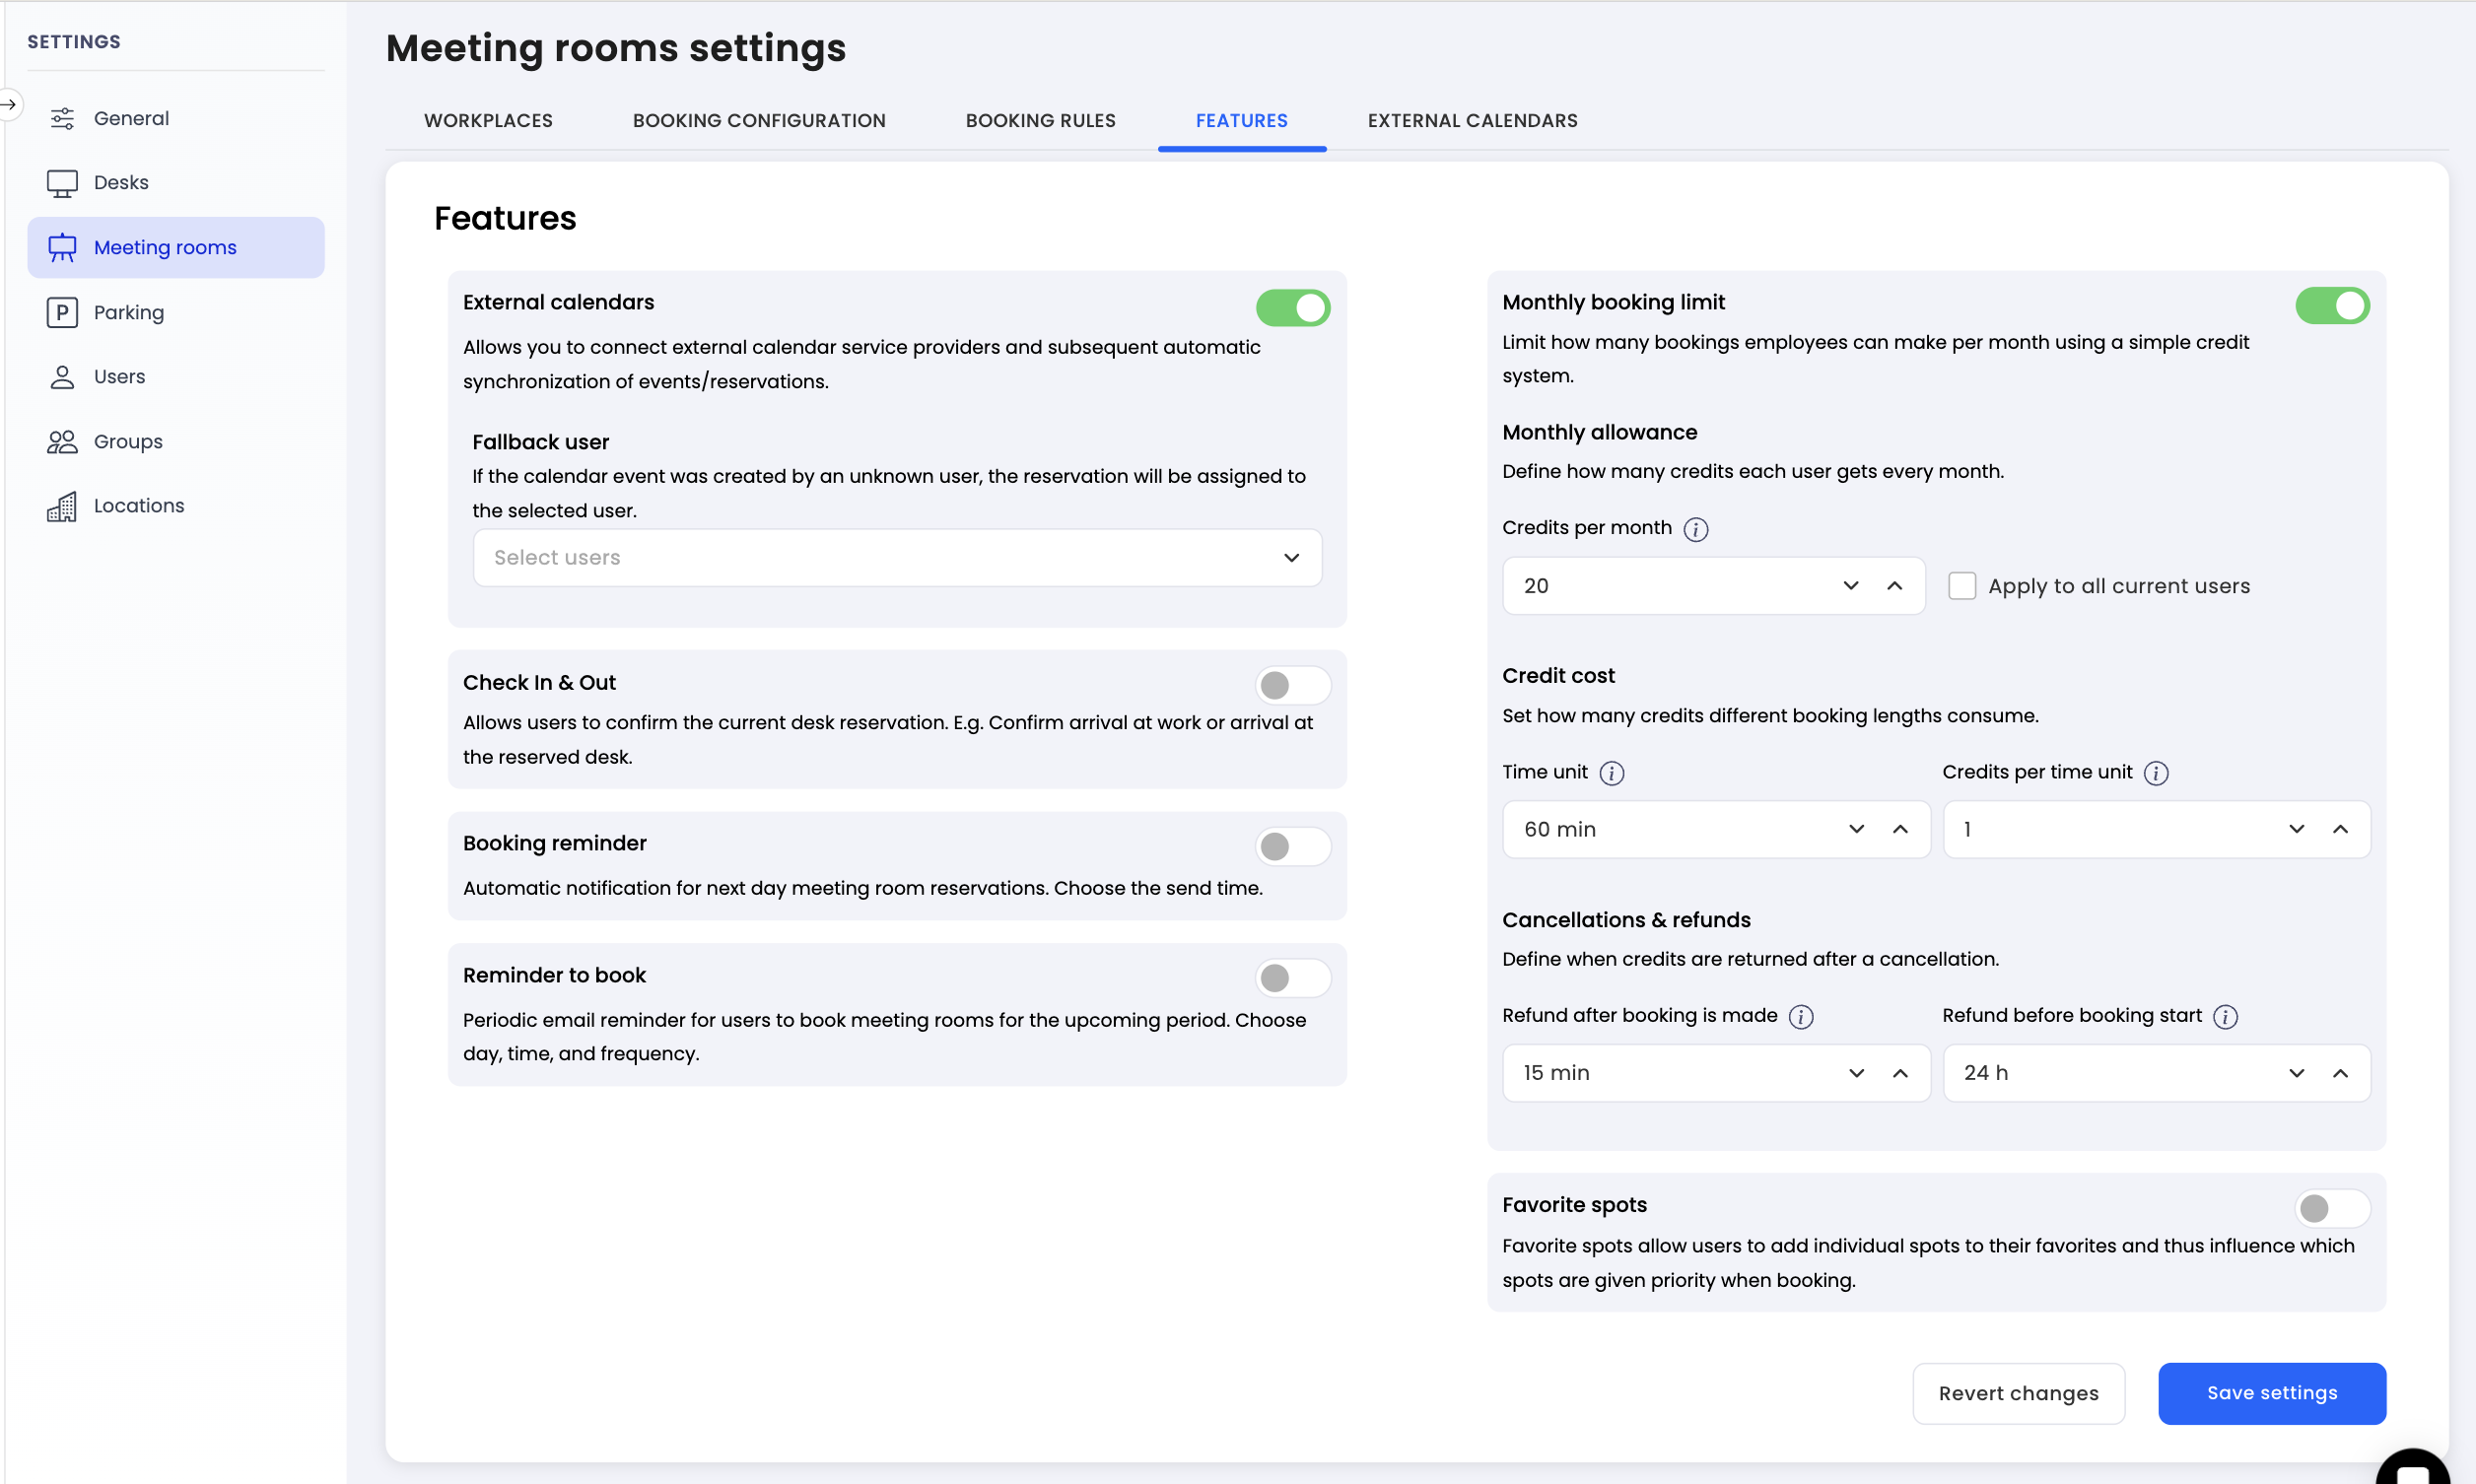Increase Credits per month with up chevron
This screenshot has width=2476, height=1484.
1894,586
